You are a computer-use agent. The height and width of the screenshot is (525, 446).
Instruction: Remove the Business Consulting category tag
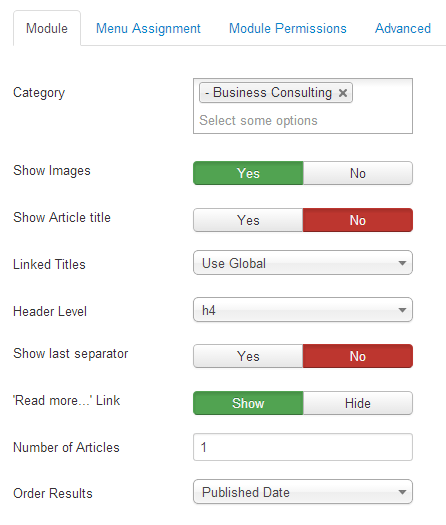tap(343, 93)
